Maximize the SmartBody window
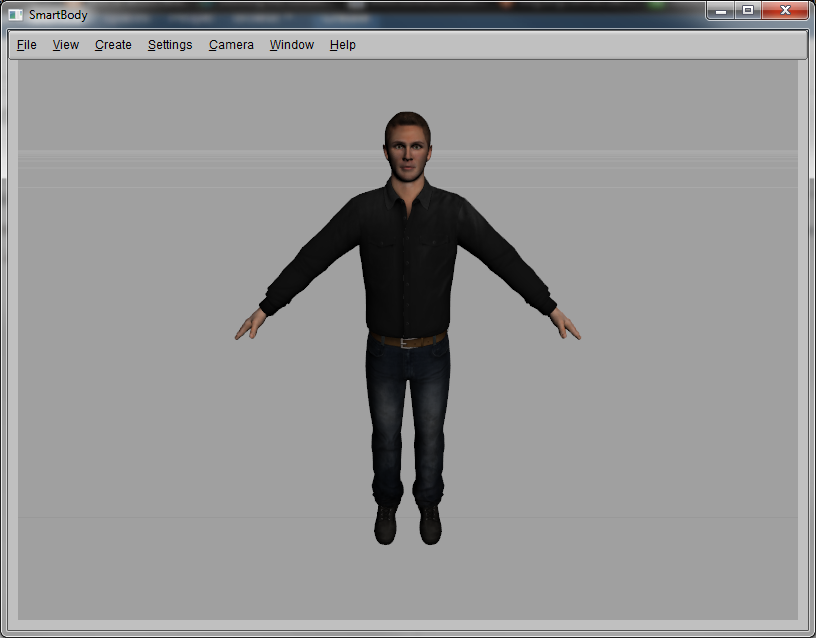 coord(748,10)
